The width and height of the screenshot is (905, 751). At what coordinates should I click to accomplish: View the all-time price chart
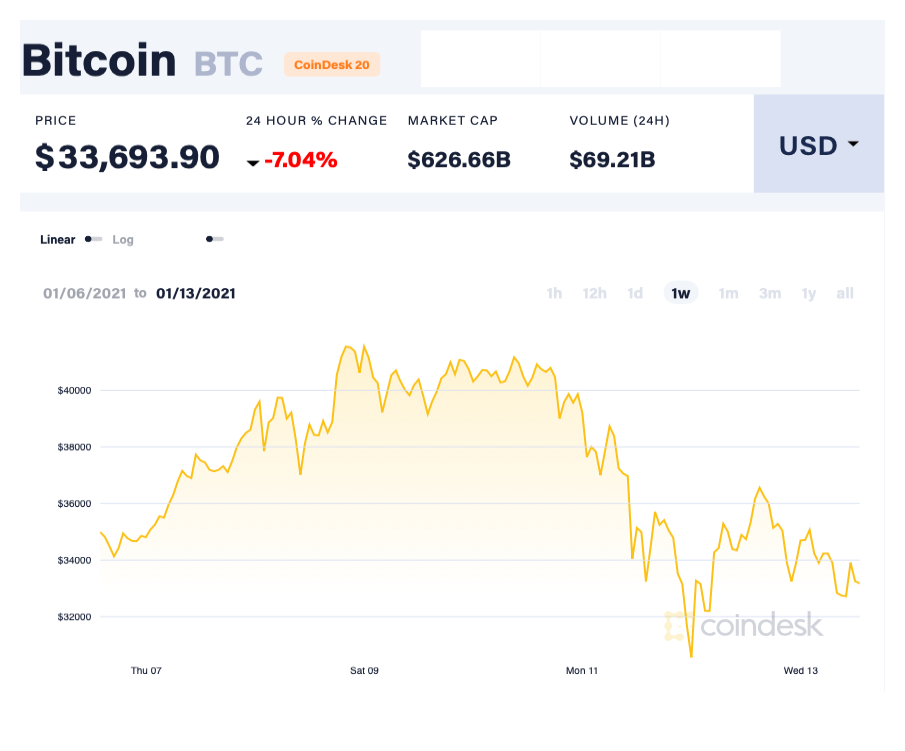click(x=844, y=293)
